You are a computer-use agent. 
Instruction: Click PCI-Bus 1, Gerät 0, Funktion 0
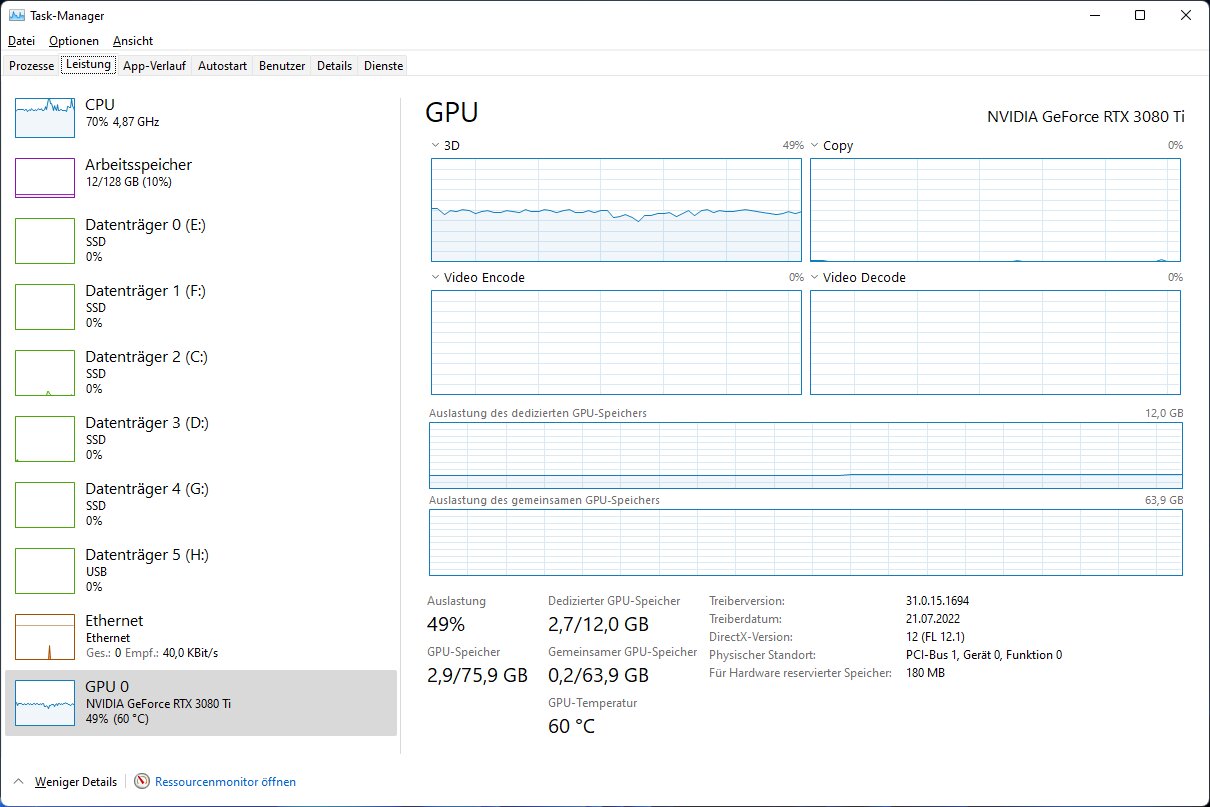point(983,655)
